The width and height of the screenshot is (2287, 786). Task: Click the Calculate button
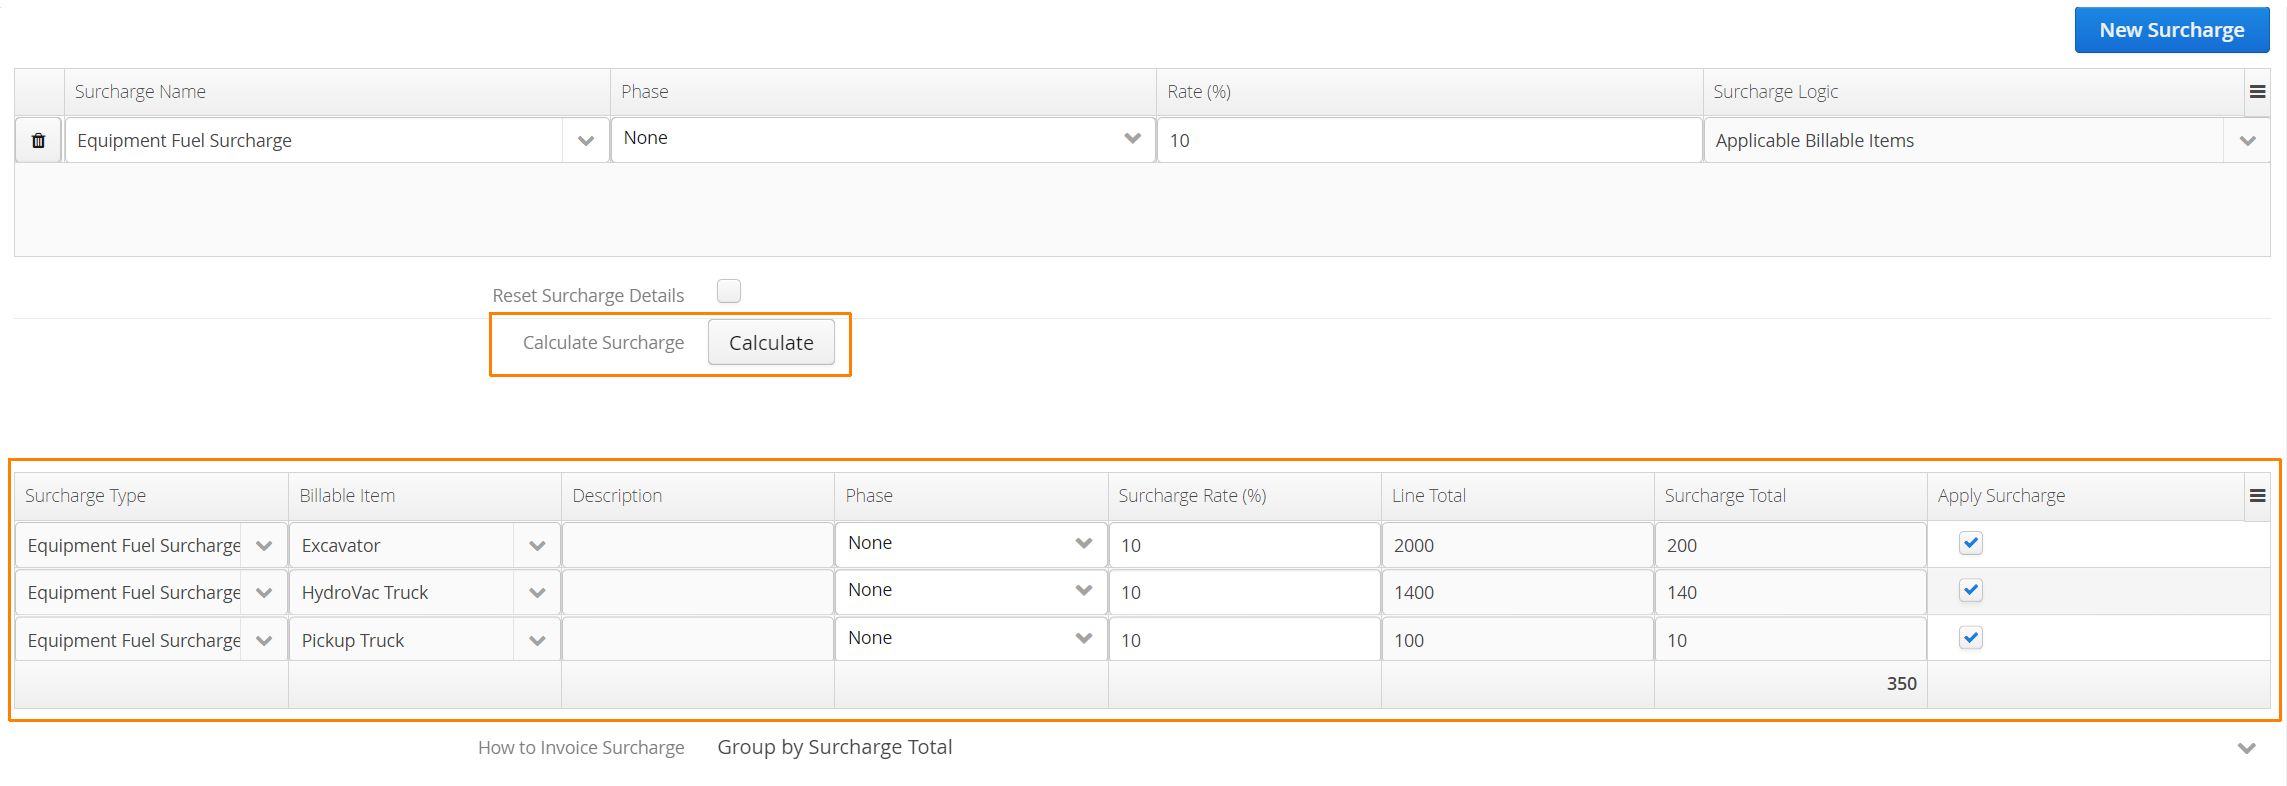(x=771, y=343)
